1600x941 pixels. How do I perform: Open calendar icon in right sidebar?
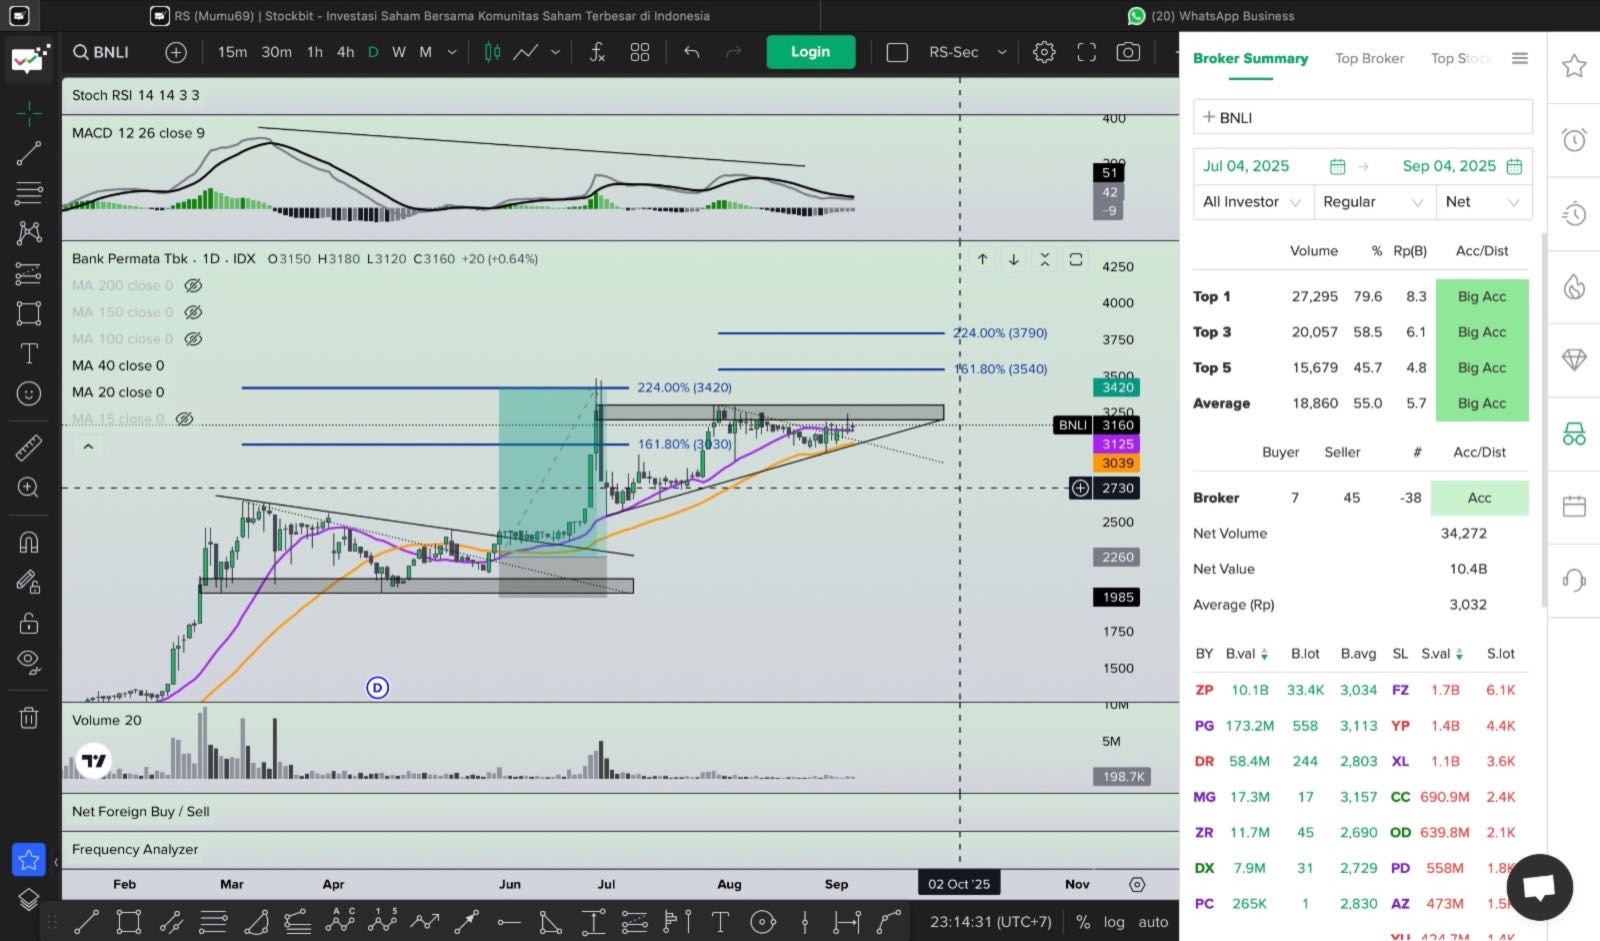1574,506
